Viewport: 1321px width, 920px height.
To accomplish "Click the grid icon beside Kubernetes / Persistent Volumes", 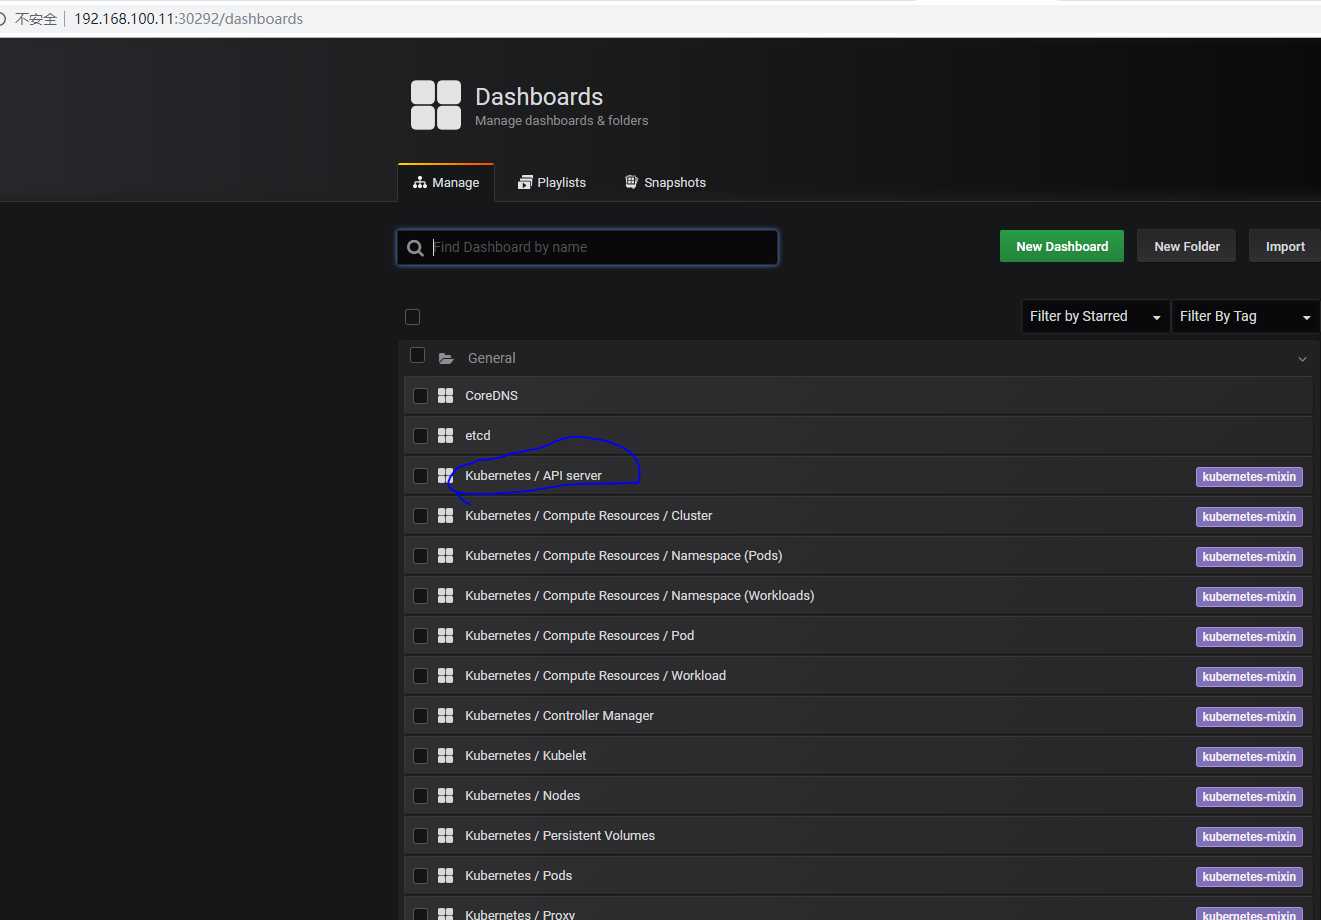I will (x=446, y=836).
